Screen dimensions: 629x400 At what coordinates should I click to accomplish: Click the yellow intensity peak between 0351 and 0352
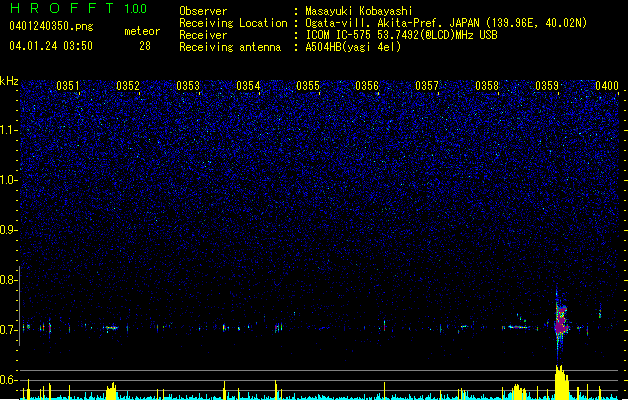(x=112, y=391)
